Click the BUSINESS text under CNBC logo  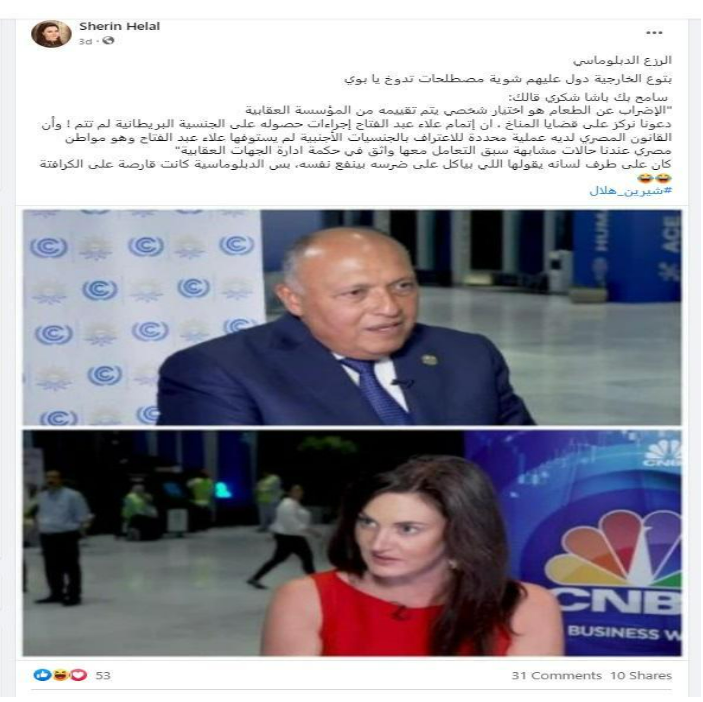coord(613,632)
